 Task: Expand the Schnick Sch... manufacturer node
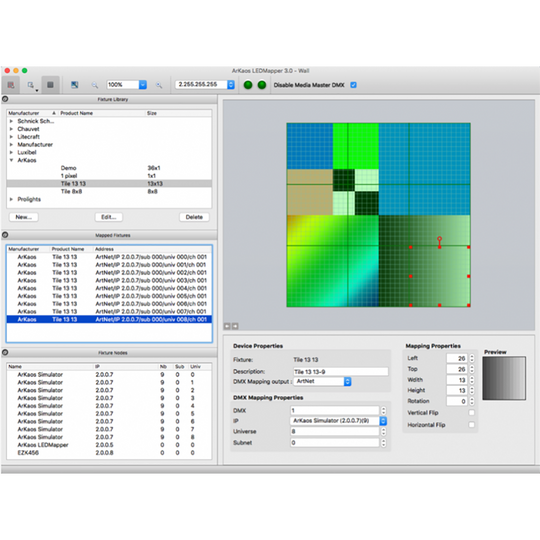coord(11,121)
